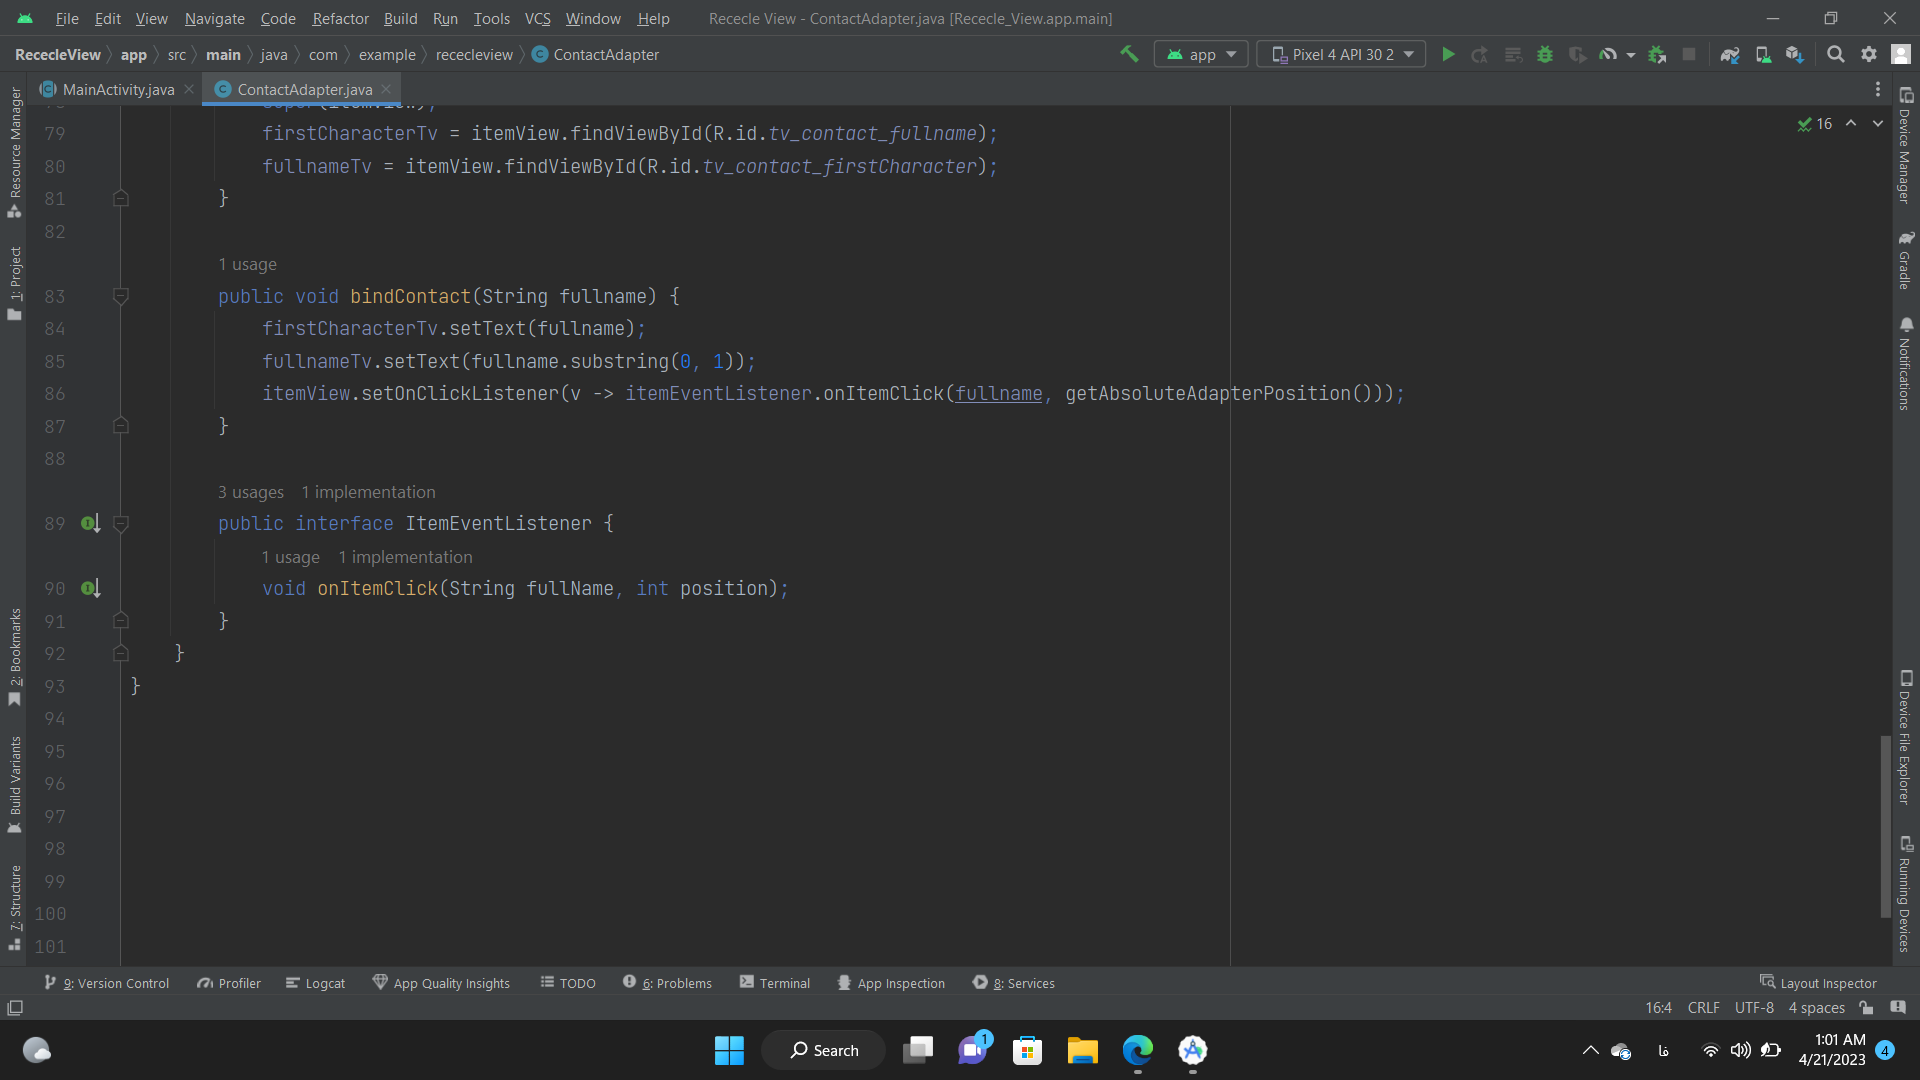
Task: Click the RececleView breadcrumb
Action: [57, 54]
